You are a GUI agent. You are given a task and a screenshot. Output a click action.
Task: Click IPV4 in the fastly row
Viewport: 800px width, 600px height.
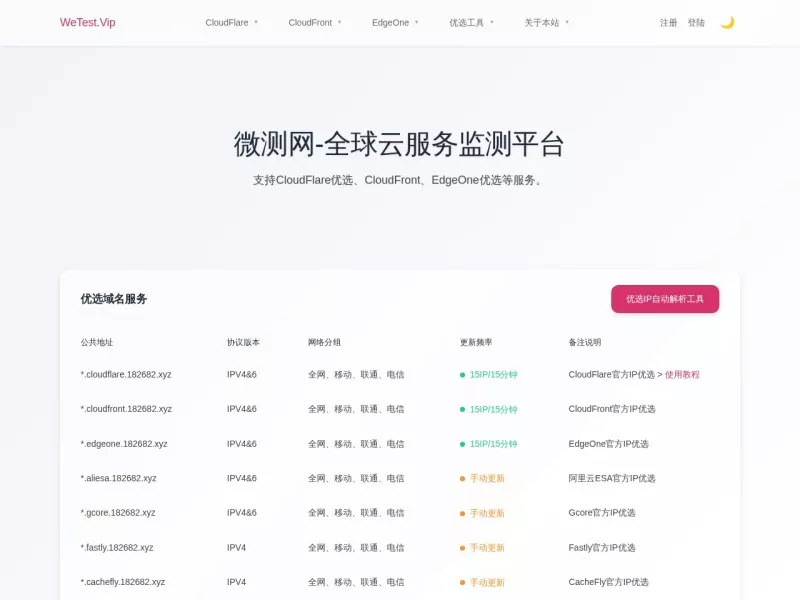tap(236, 547)
